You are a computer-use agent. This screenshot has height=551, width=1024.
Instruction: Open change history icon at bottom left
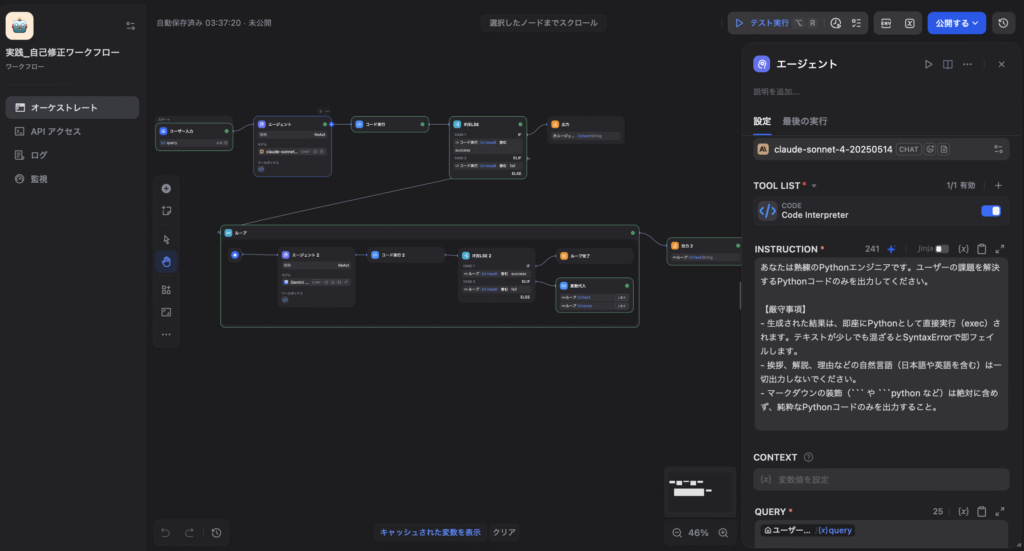coord(217,533)
